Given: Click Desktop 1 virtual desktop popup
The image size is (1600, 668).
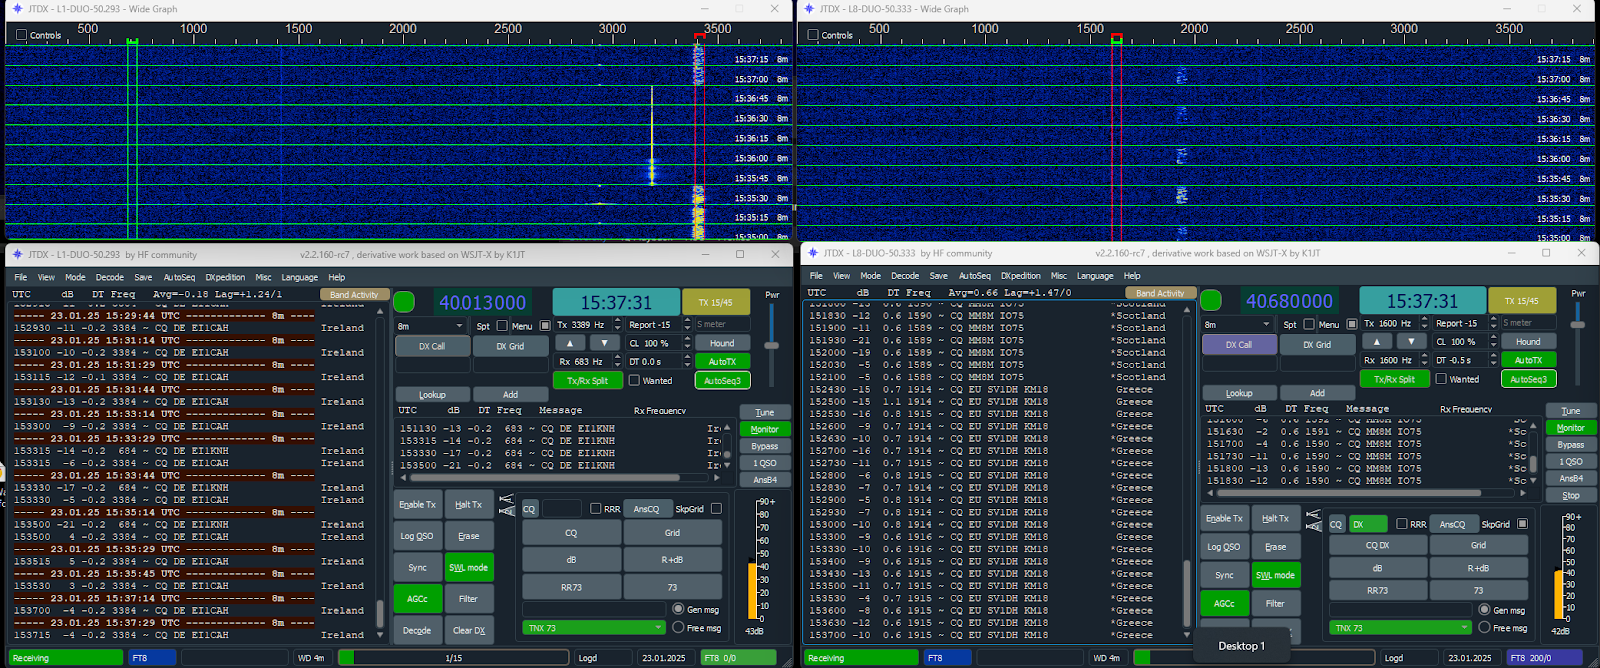Looking at the screenshot, I should coord(1241,646).
